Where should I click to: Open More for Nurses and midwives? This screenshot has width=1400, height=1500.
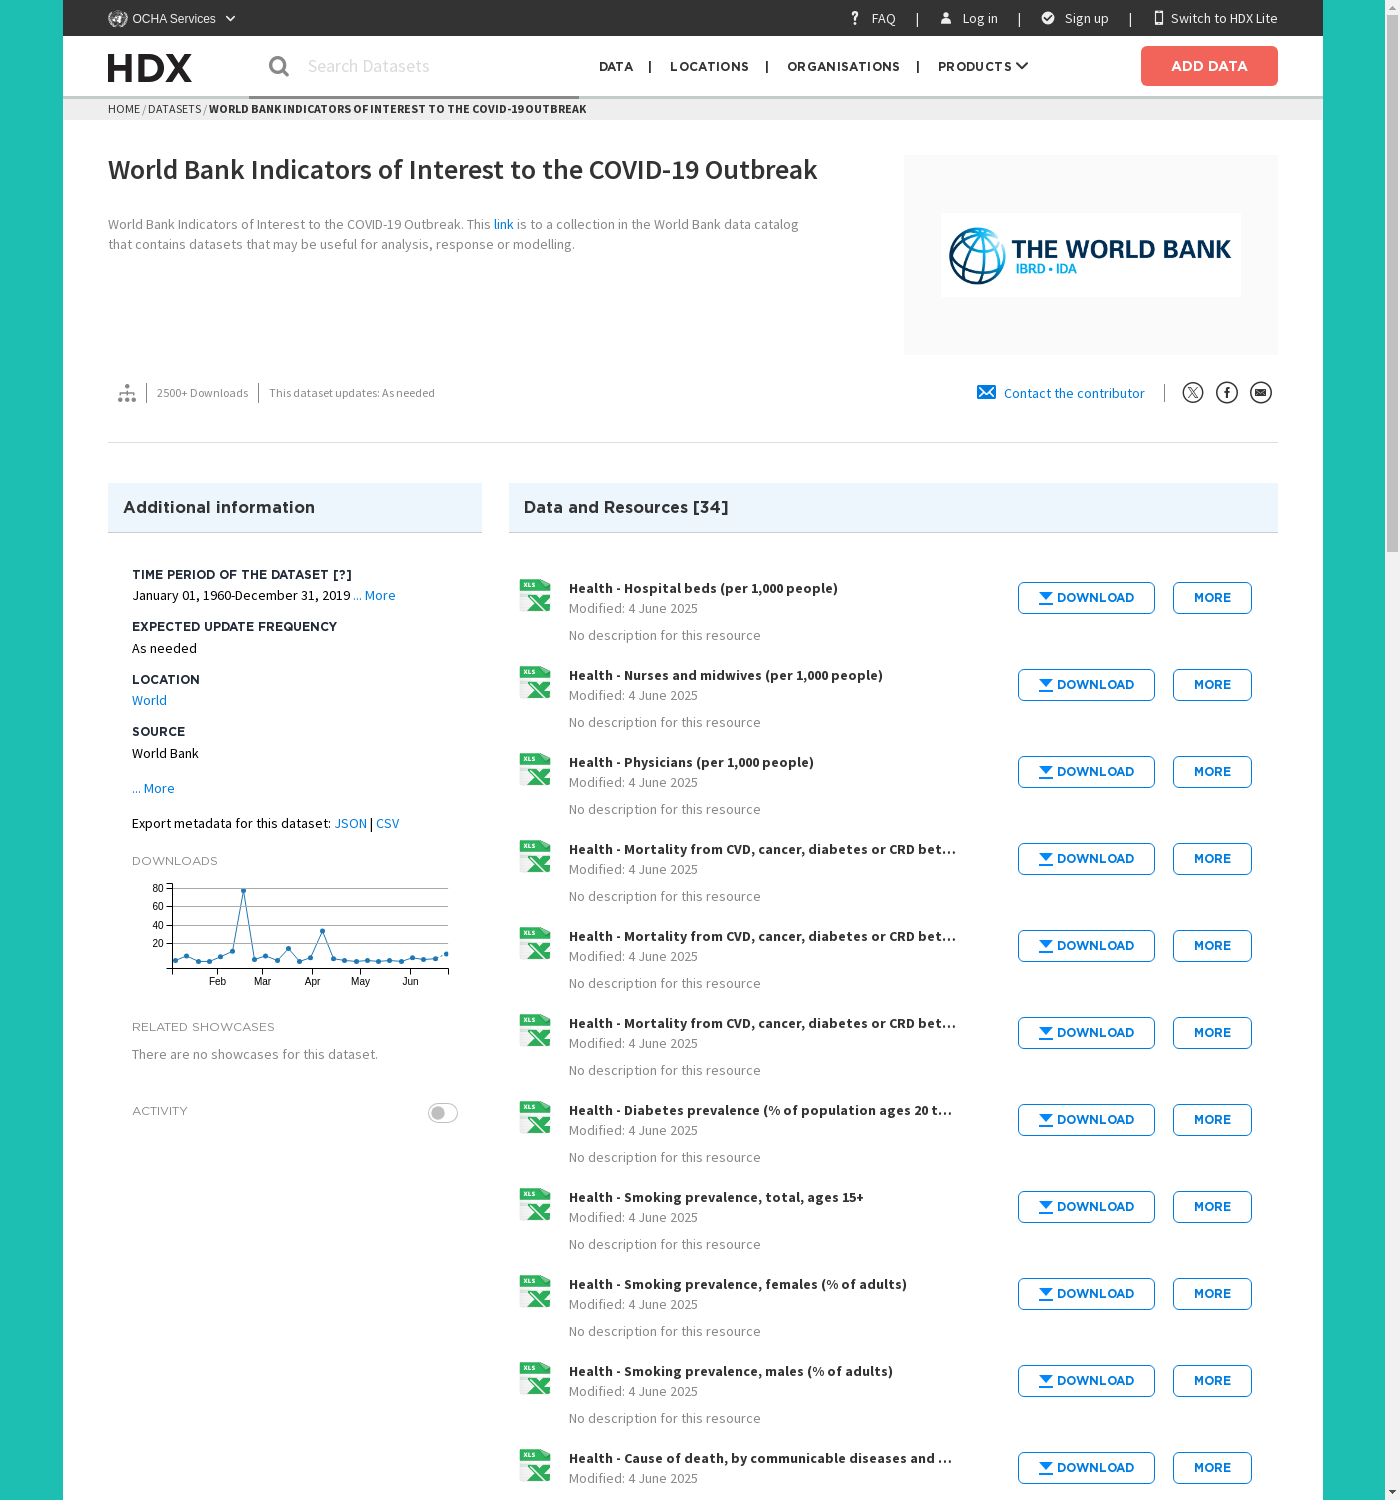click(1212, 685)
